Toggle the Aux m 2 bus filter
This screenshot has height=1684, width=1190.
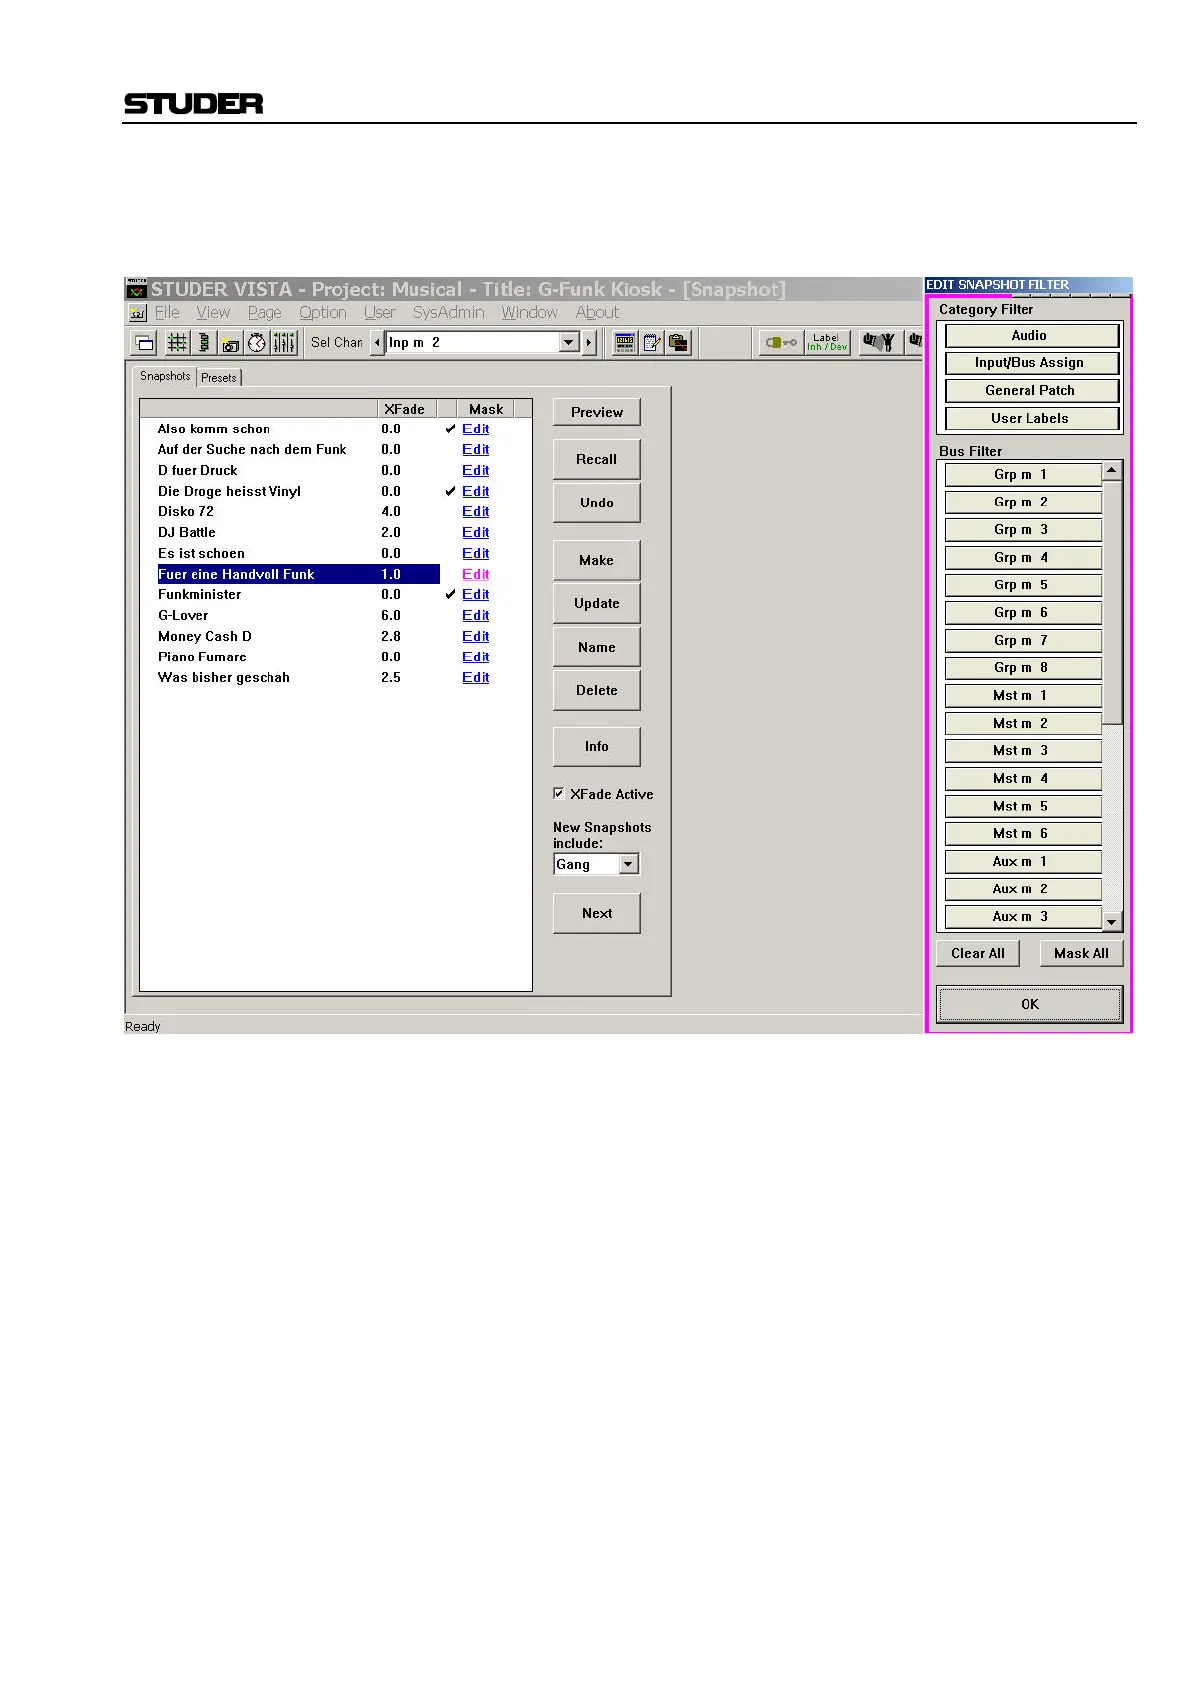pyautogui.click(x=1023, y=889)
